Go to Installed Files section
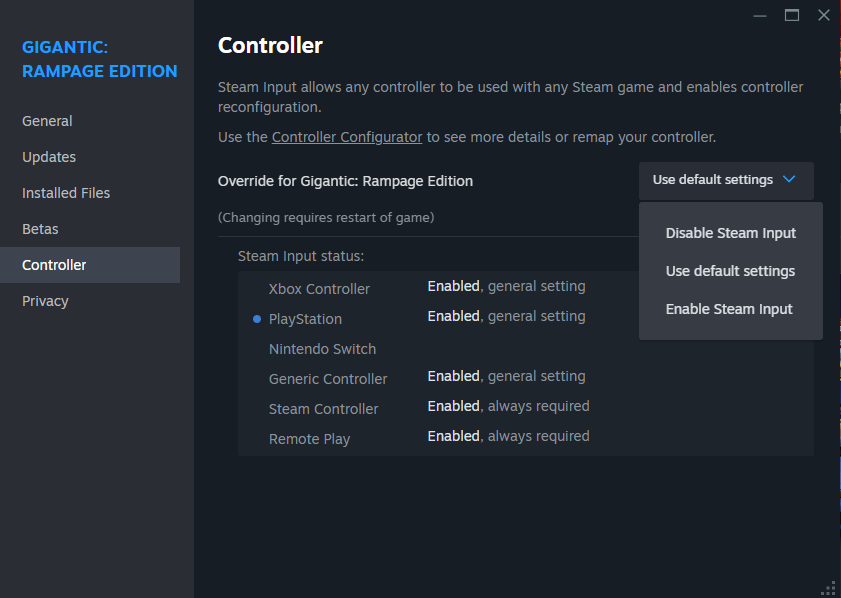841x598 pixels. click(x=66, y=193)
